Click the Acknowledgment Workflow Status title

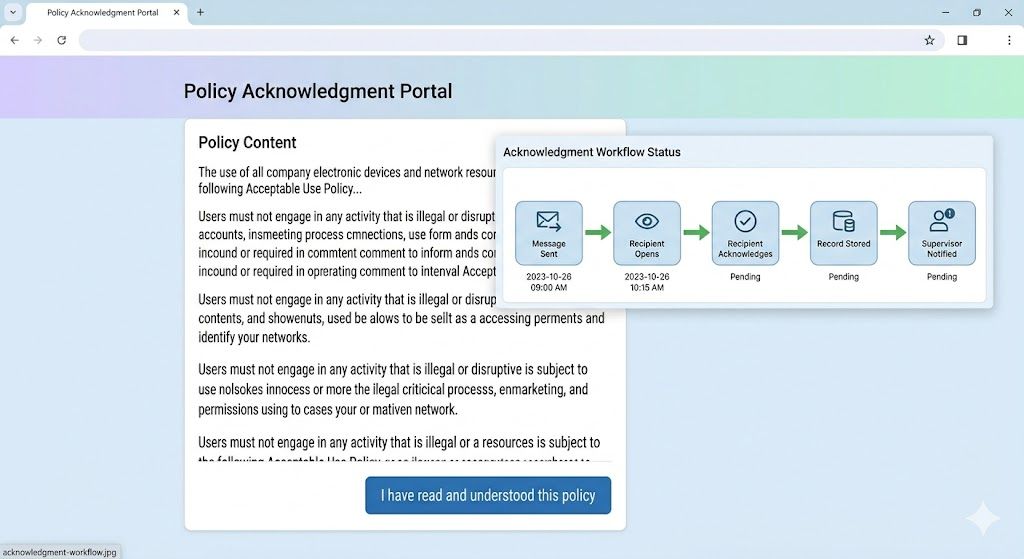(x=592, y=152)
